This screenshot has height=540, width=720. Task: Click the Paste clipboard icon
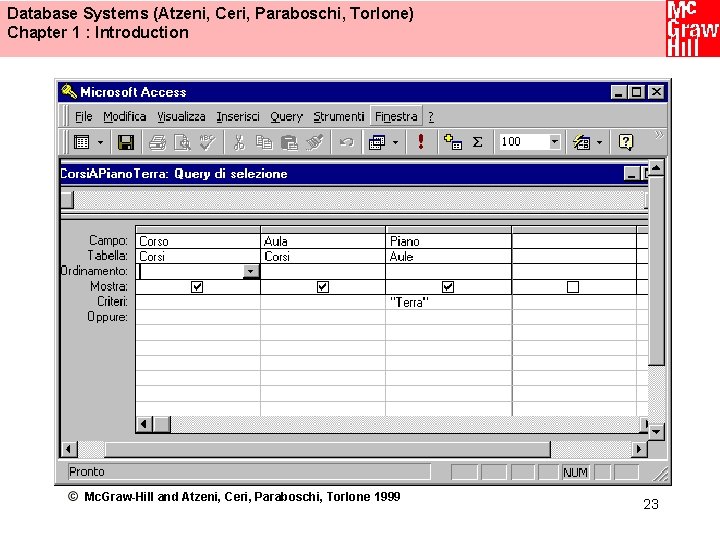(289, 143)
